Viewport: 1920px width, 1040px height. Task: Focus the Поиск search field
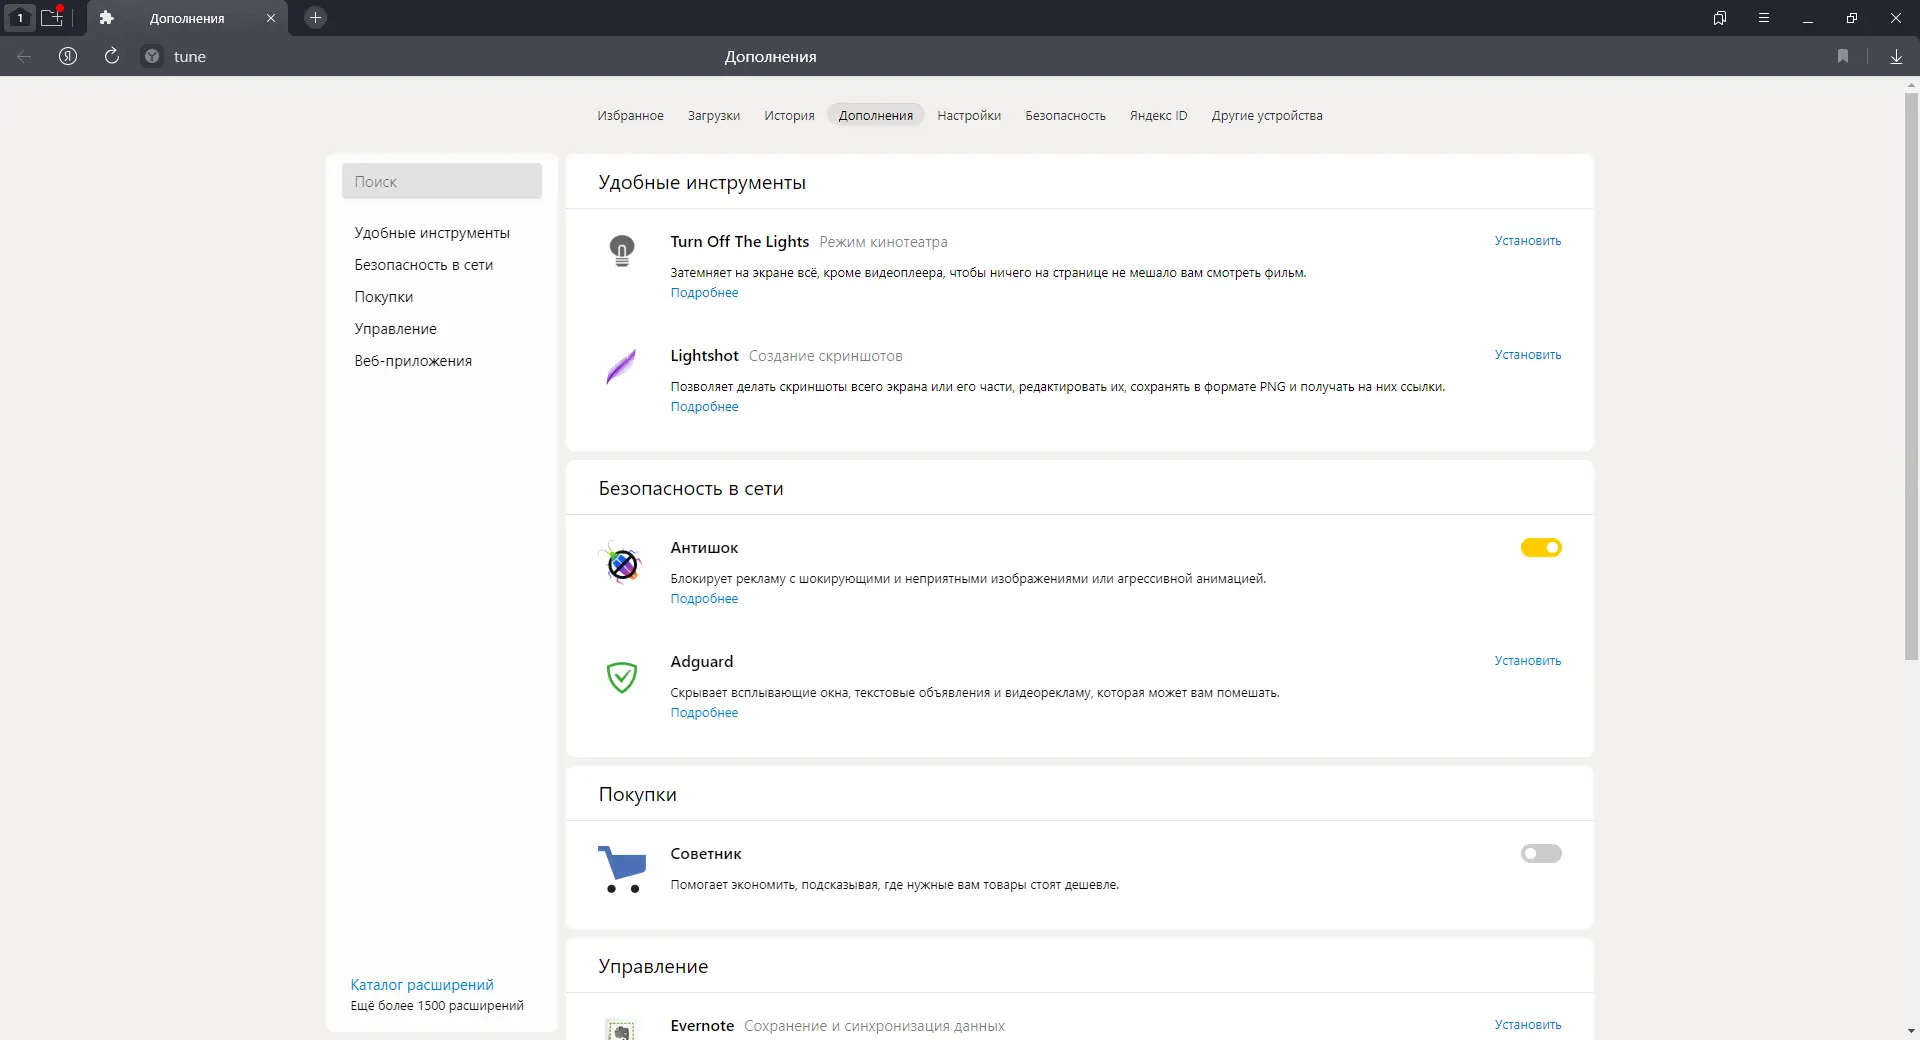[442, 181]
